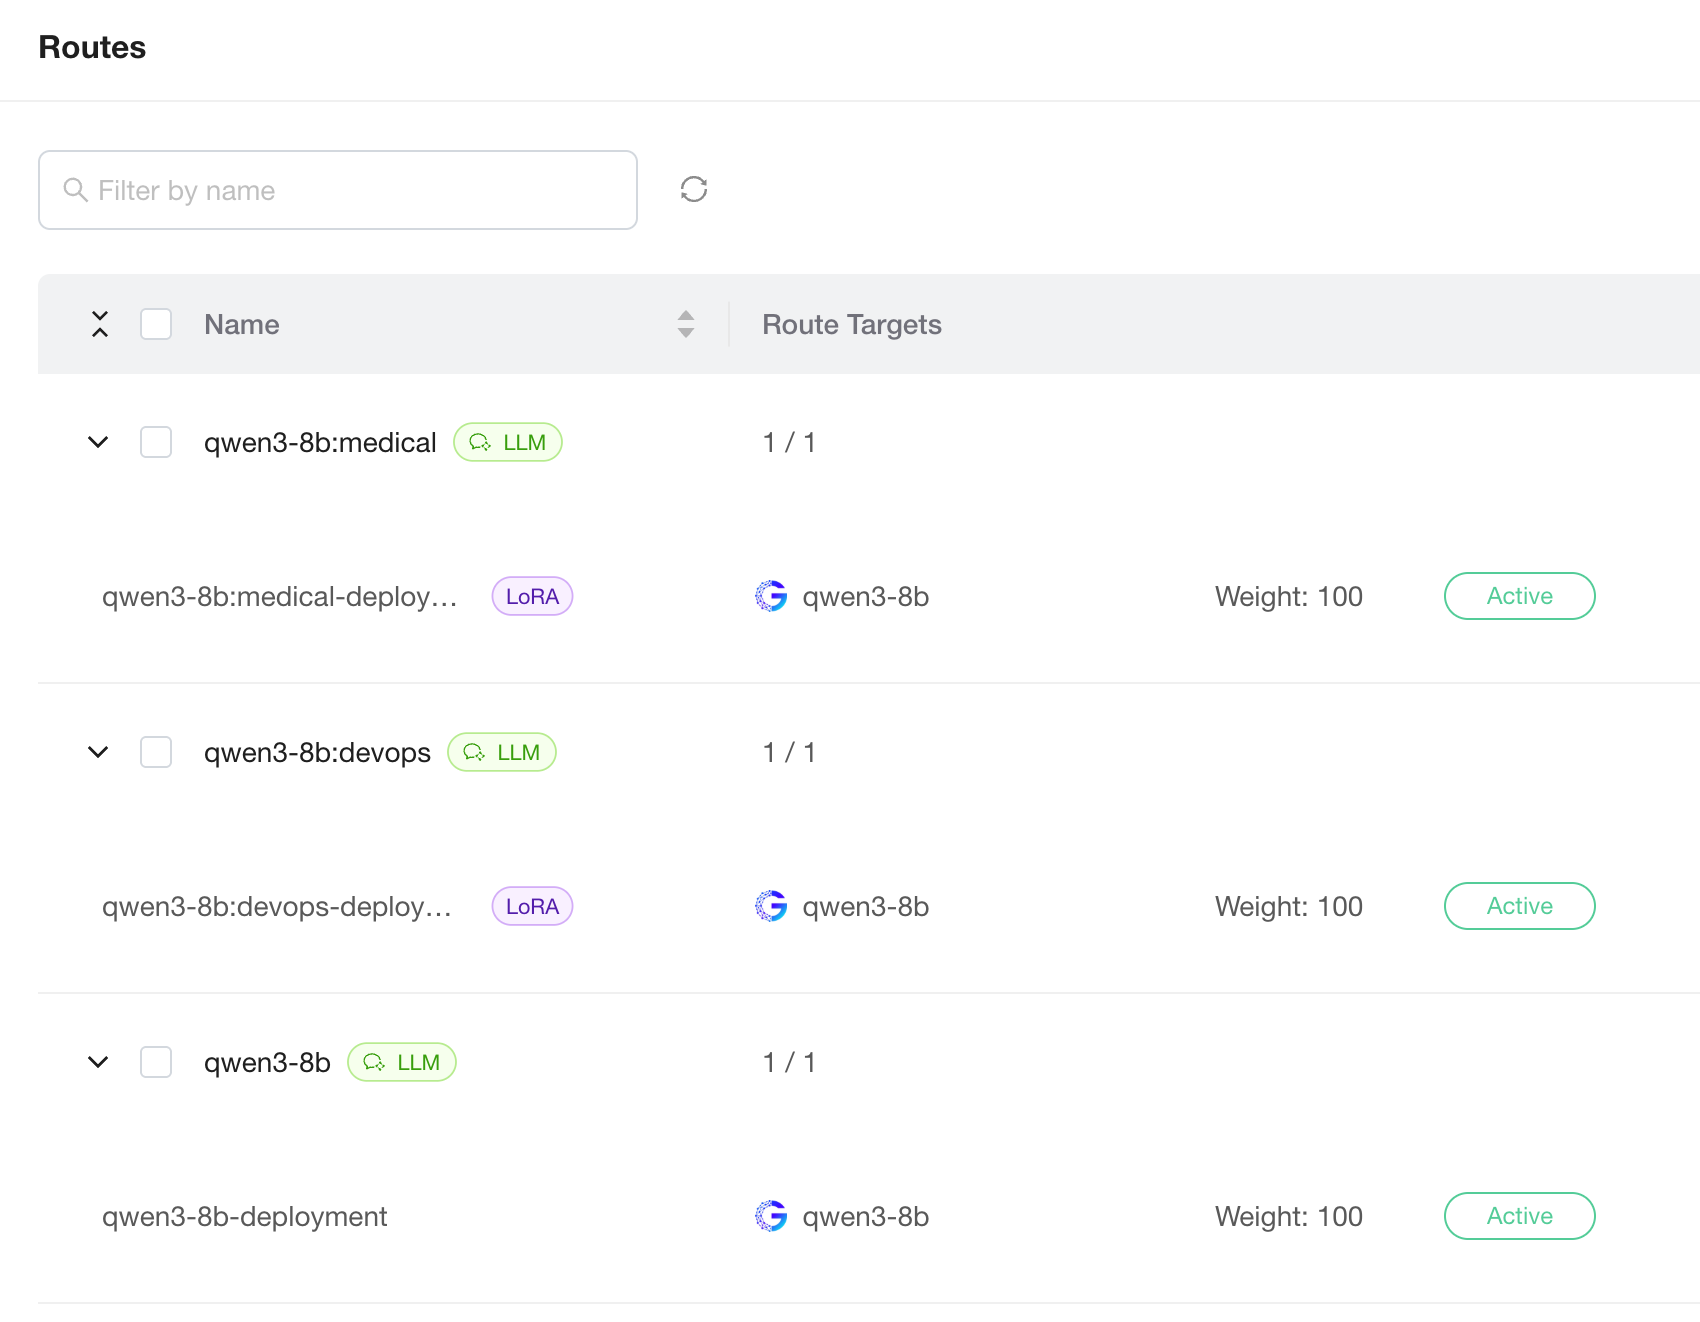Click the 1 / 1 count for qwen3-8b:devops

pos(789,752)
